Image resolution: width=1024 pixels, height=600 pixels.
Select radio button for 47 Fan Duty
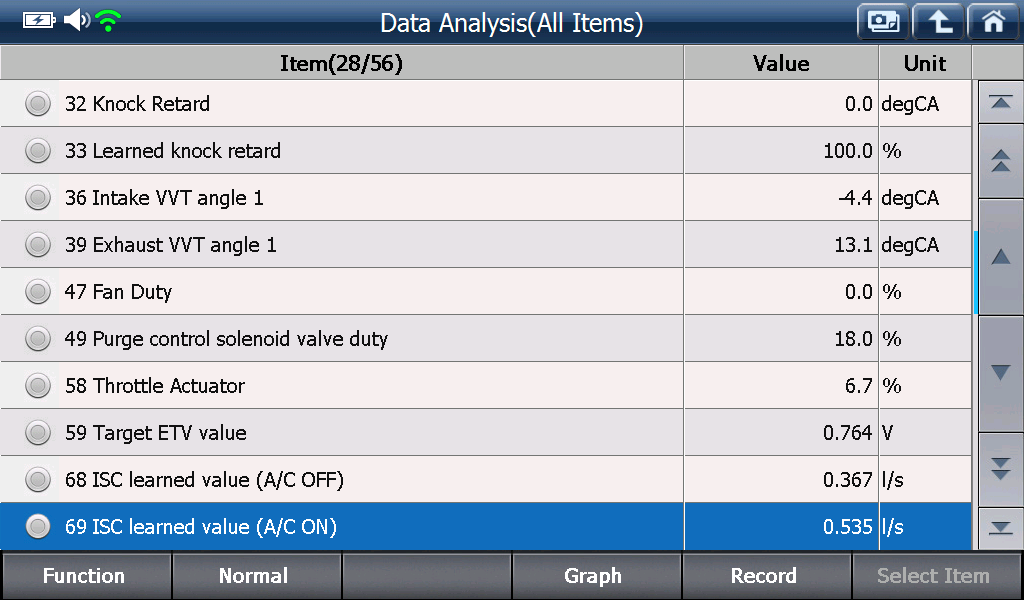point(38,292)
